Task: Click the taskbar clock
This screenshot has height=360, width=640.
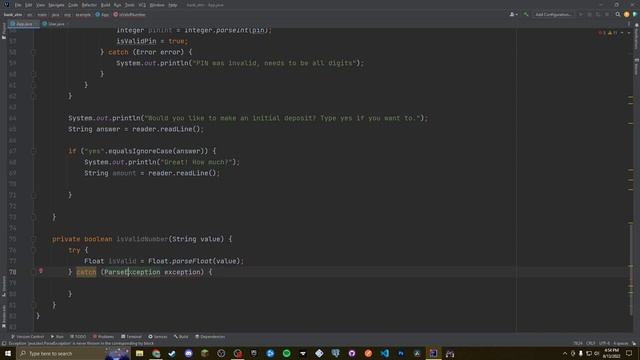Action: pos(611,353)
